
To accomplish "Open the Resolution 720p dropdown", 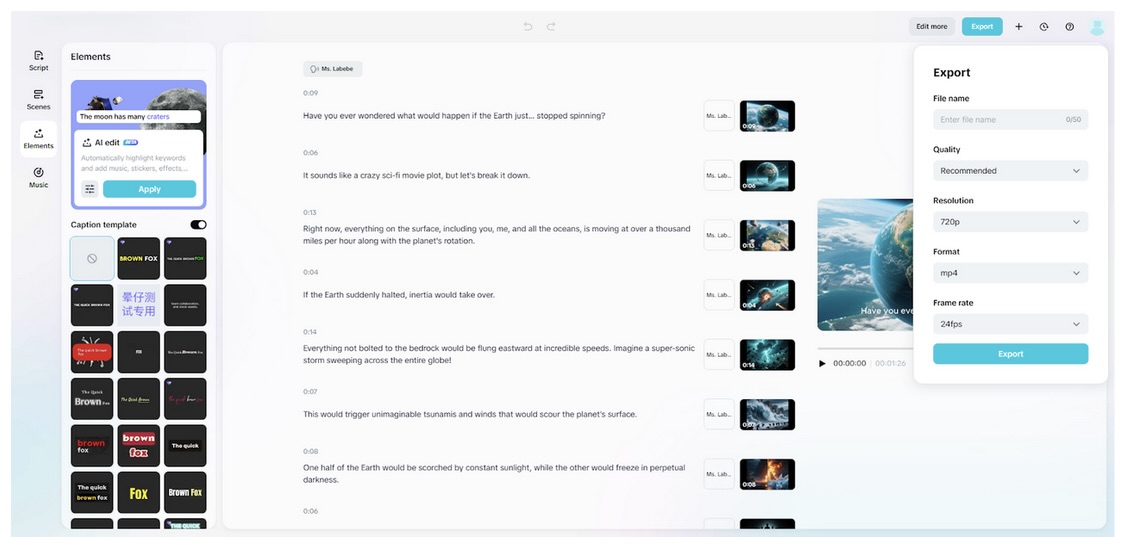I will click(1010, 222).
